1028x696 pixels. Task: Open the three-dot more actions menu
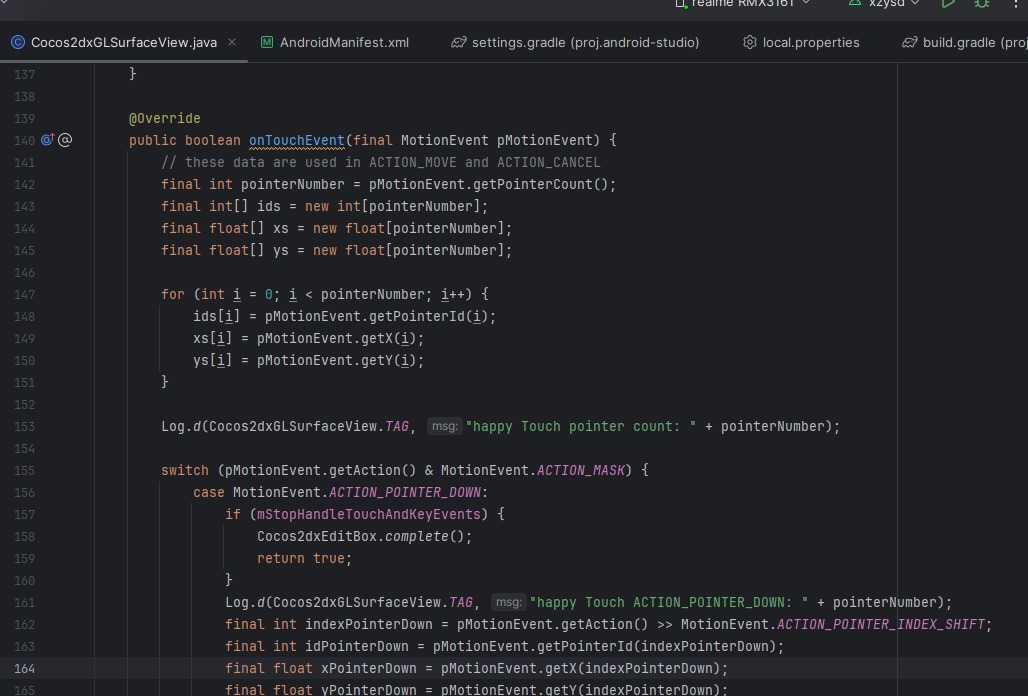tap(1016, 3)
